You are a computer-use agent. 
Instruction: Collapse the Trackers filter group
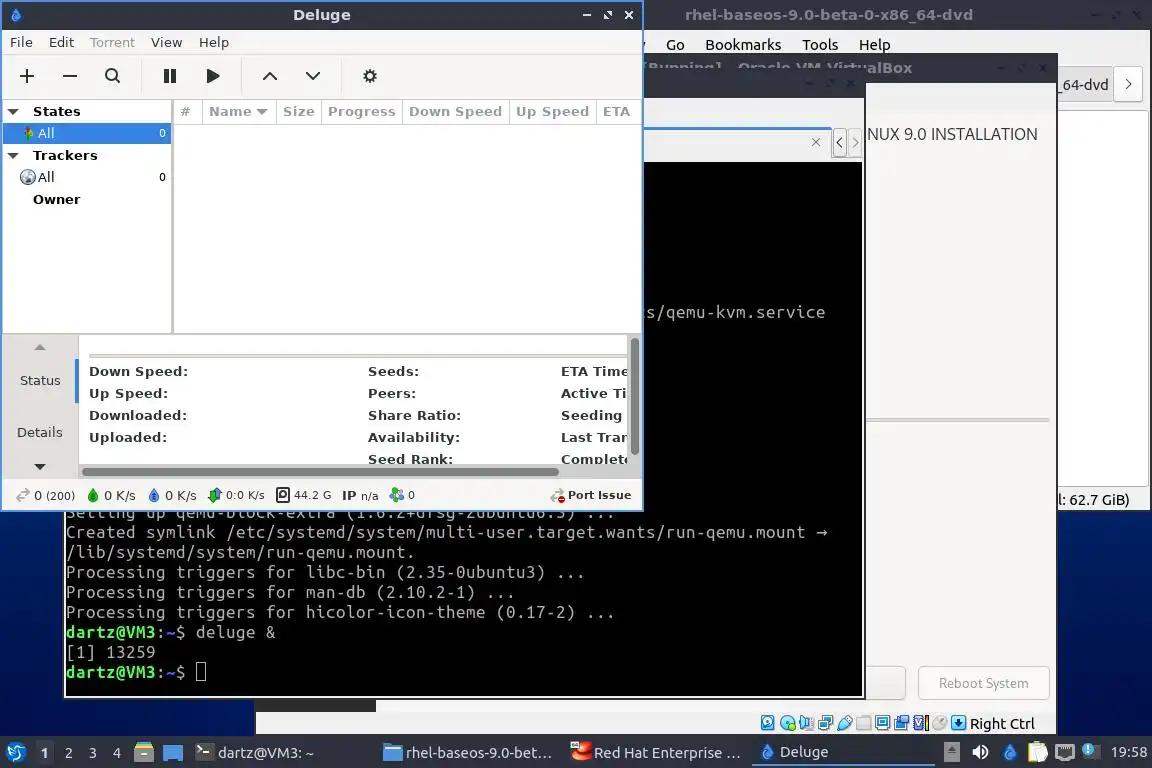(x=13, y=156)
